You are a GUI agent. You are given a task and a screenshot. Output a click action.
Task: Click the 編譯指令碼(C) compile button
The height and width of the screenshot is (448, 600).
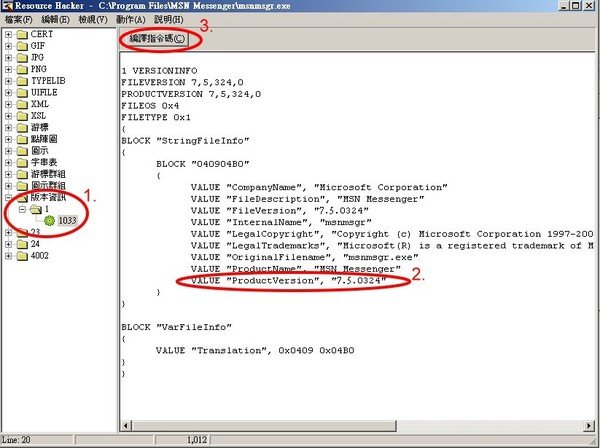pos(157,39)
